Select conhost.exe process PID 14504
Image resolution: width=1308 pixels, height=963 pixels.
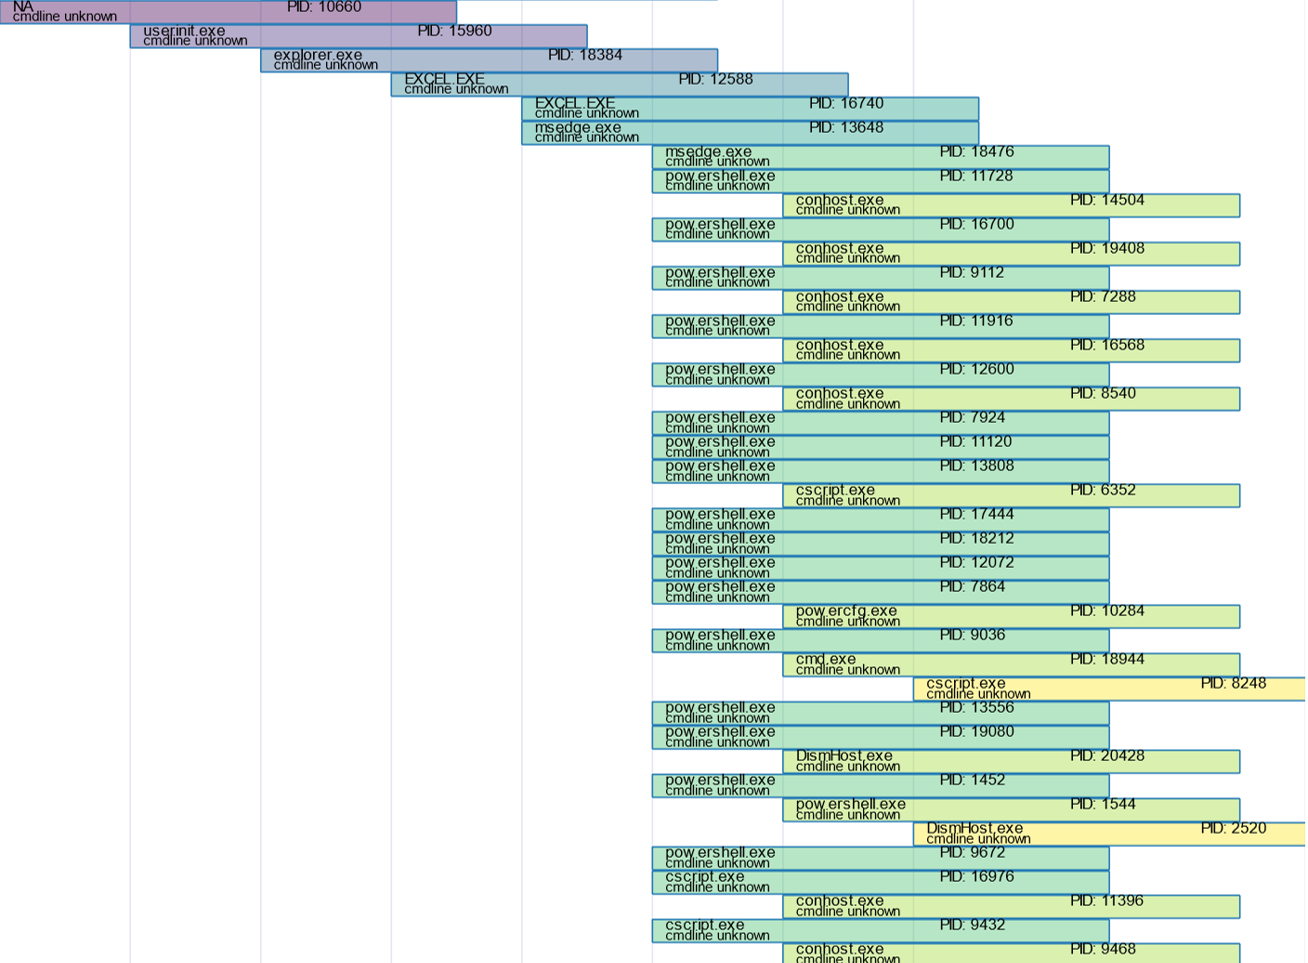[x=1011, y=205]
